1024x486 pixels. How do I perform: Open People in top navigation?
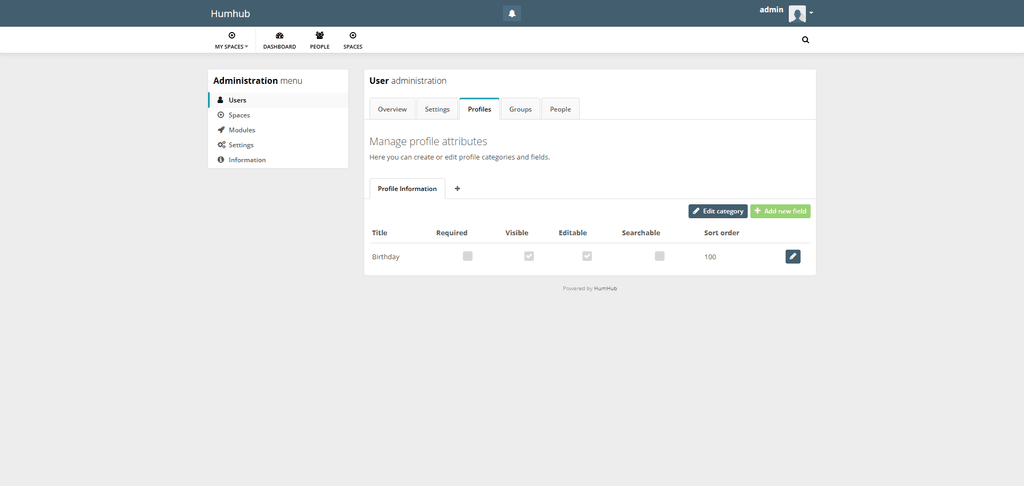[319, 40]
